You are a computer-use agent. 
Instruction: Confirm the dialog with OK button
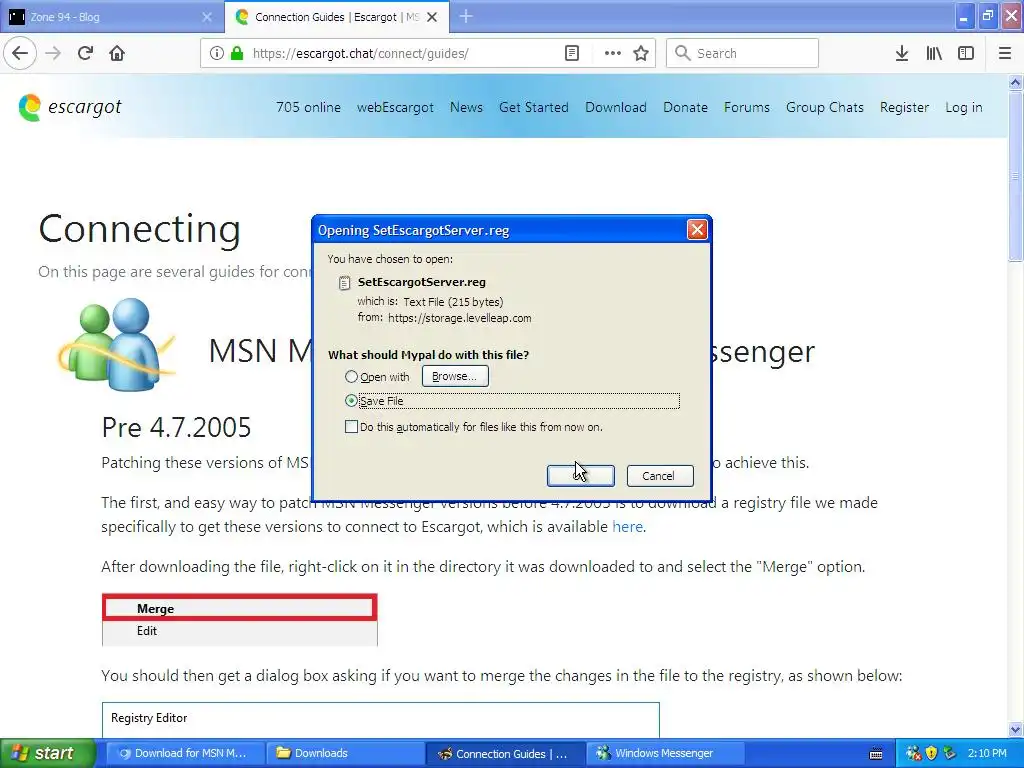580,475
